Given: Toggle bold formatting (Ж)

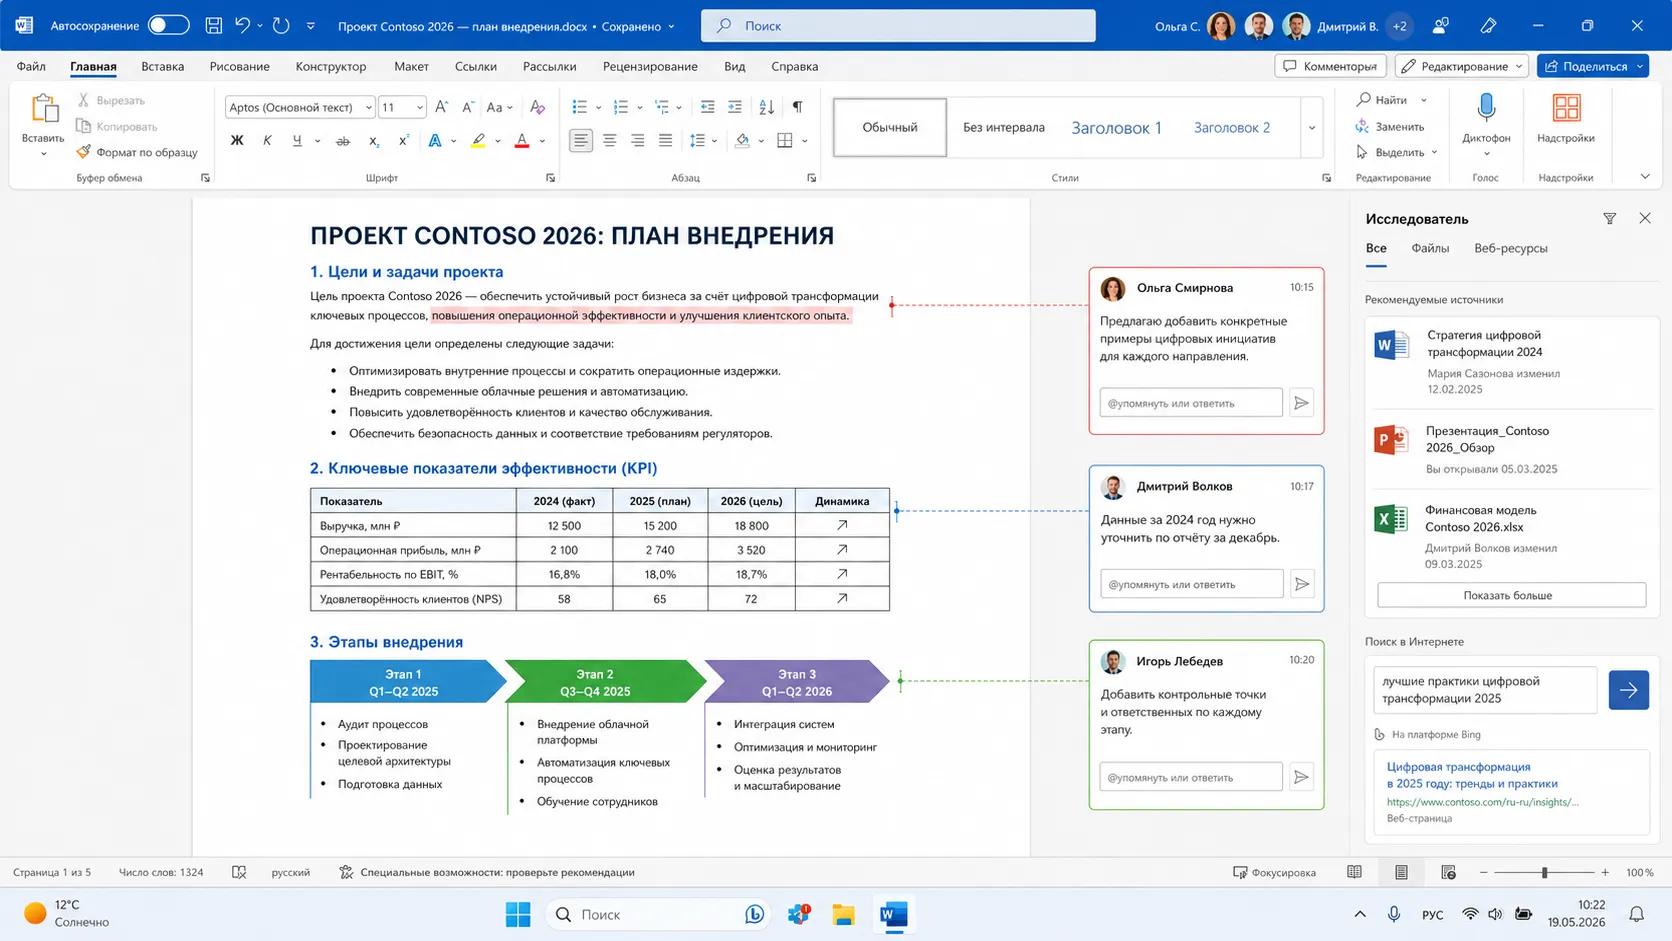Looking at the screenshot, I should (x=237, y=141).
